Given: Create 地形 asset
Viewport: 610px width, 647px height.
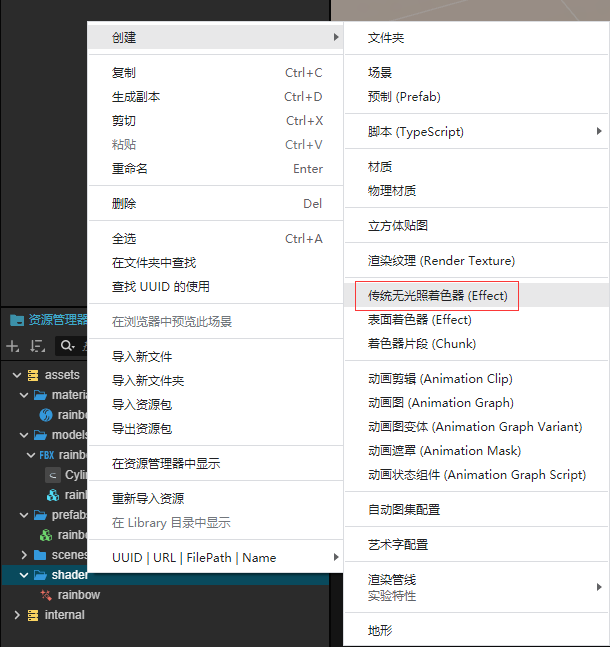Looking at the screenshot, I should [x=477, y=630].
